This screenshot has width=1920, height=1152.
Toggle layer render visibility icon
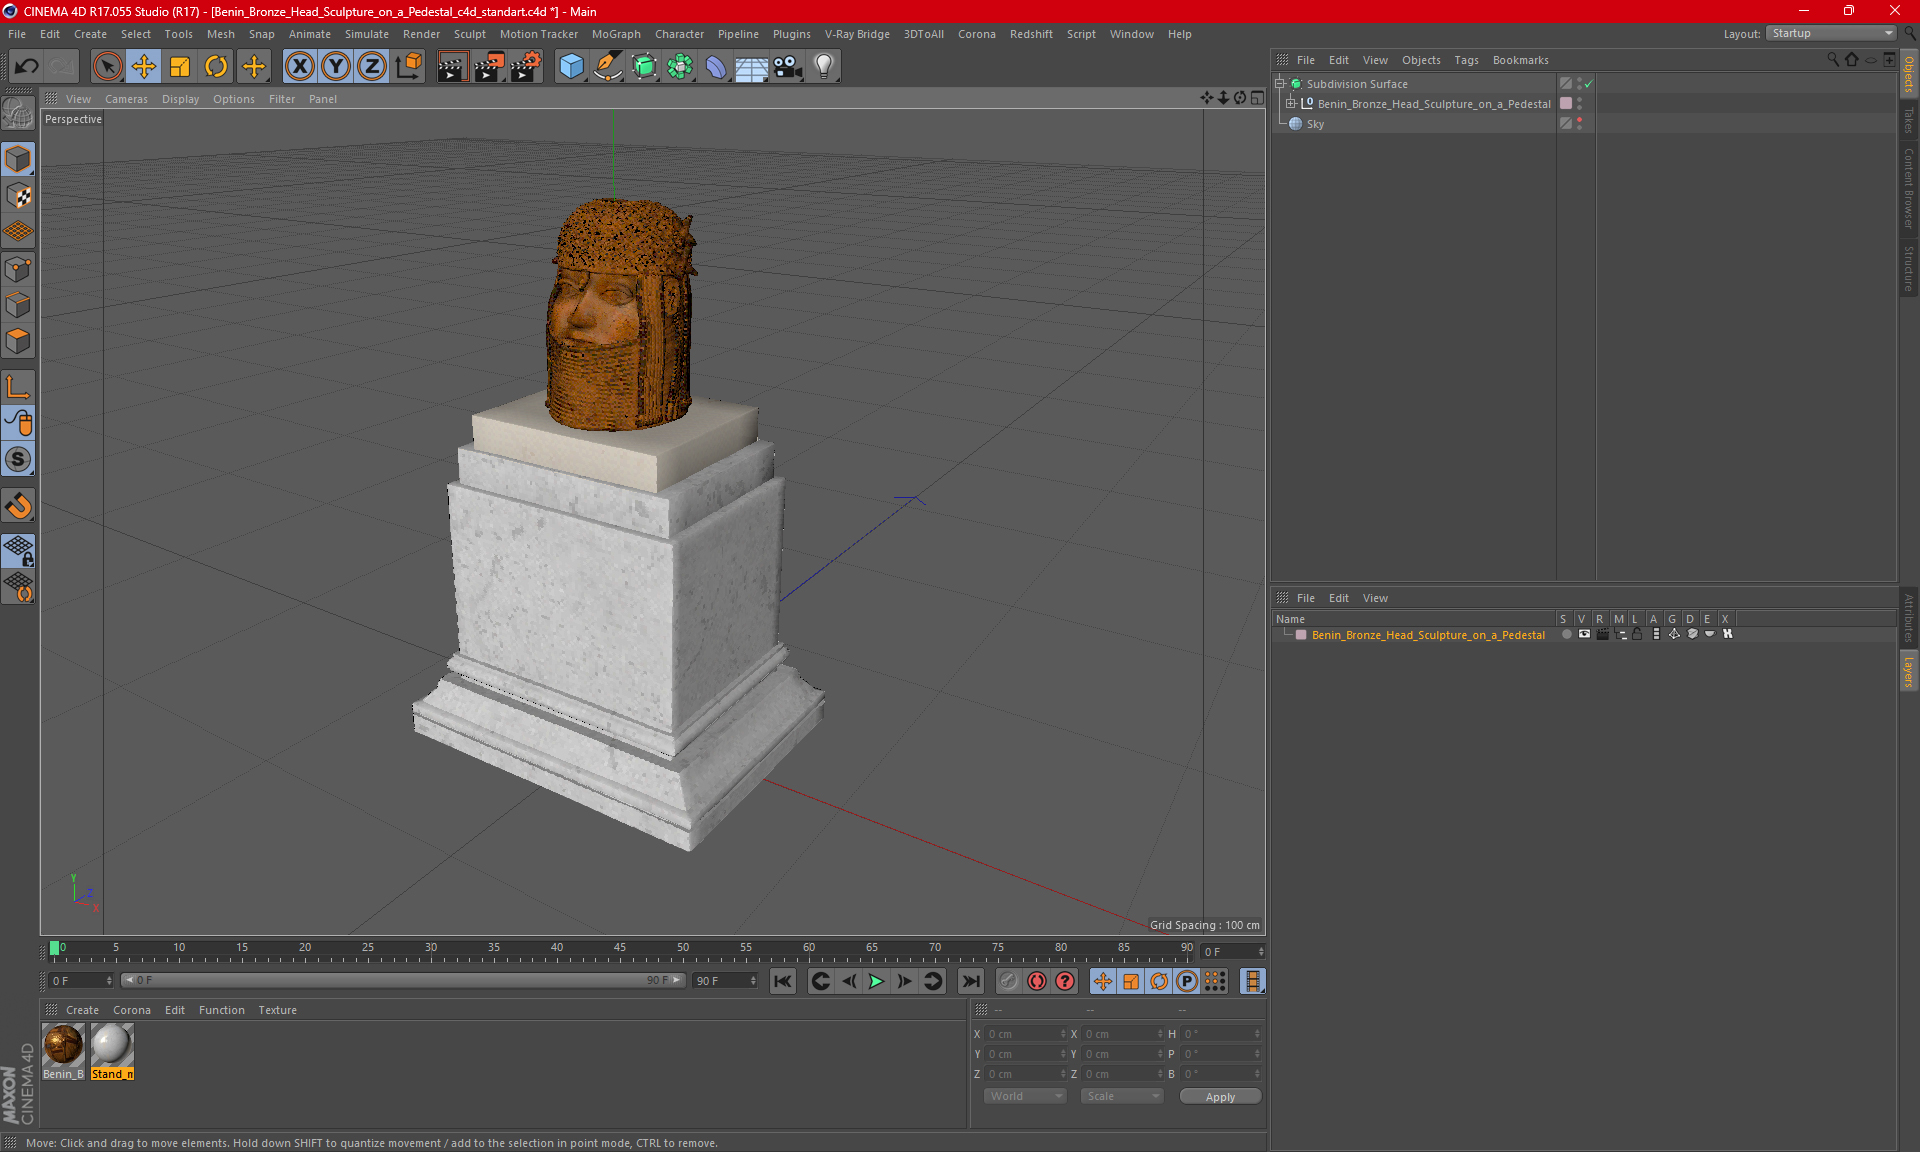(x=1602, y=634)
